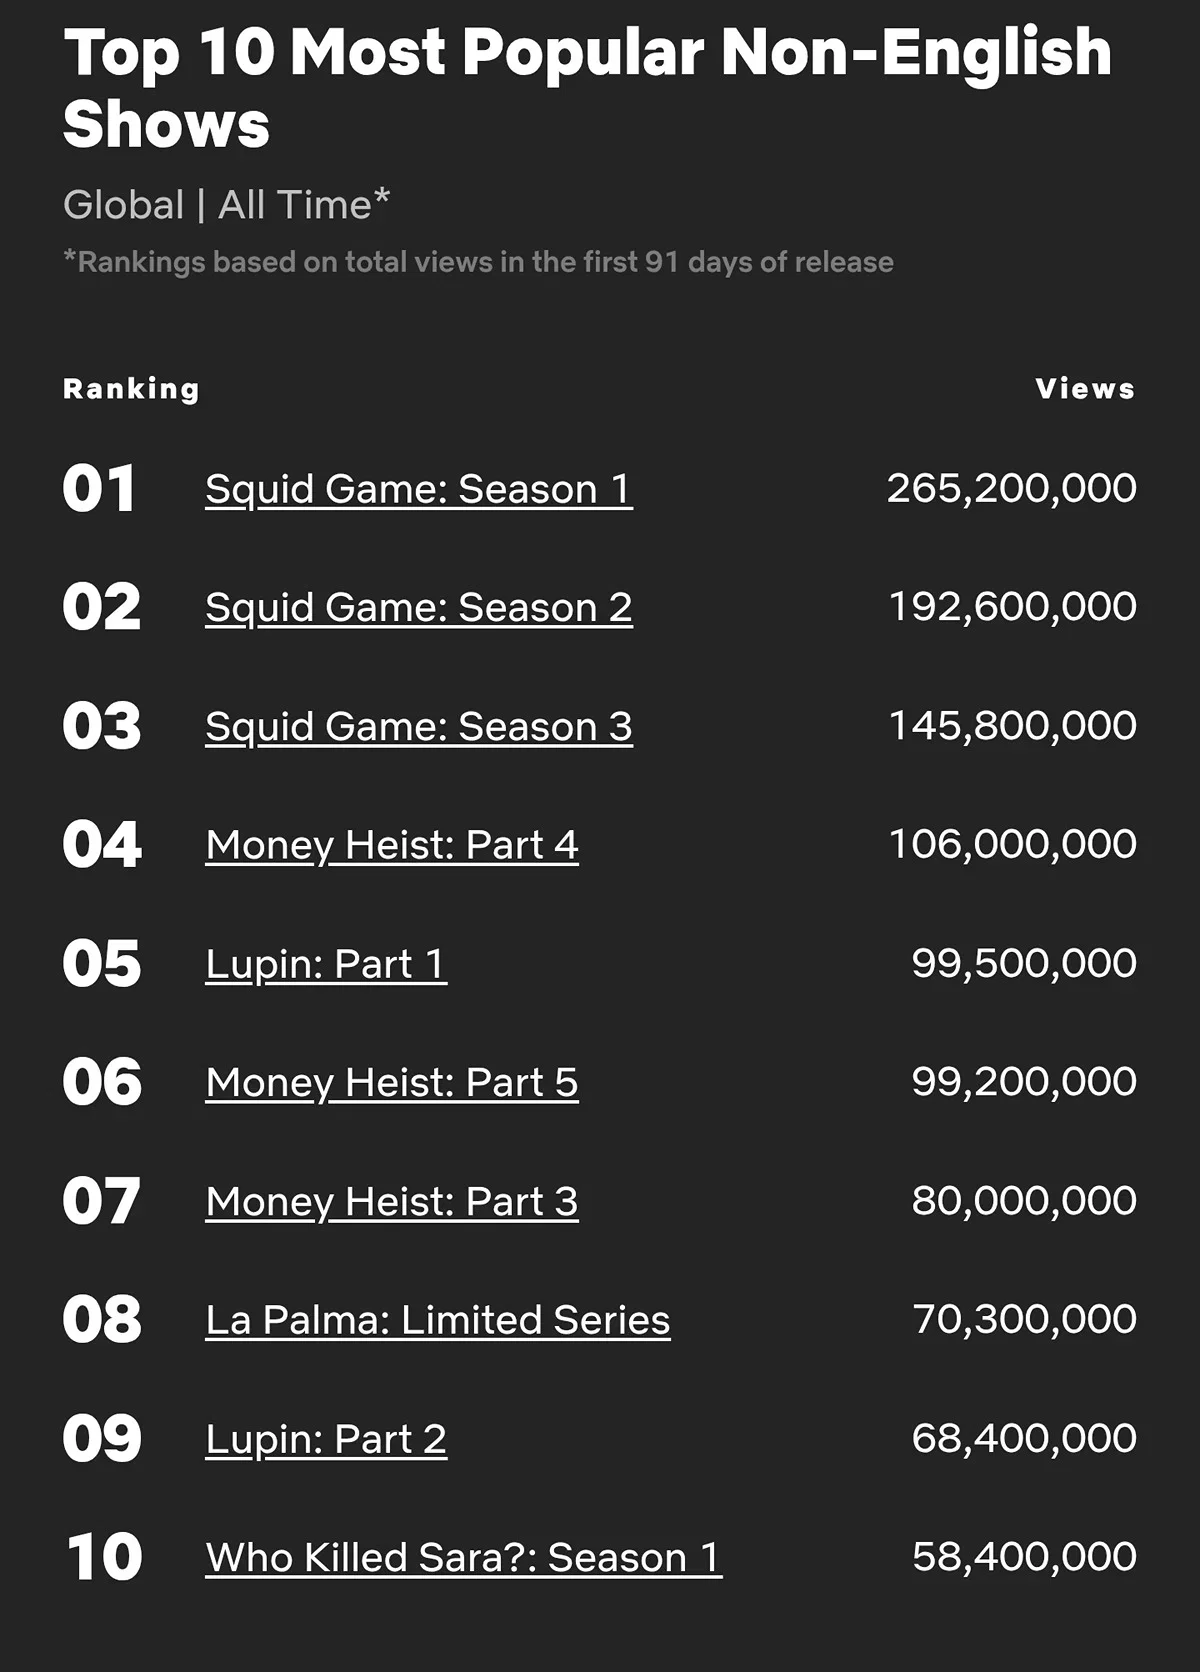The height and width of the screenshot is (1672, 1200).
Task: Open Money Heist: Part 5 link
Action: pos(392,1083)
